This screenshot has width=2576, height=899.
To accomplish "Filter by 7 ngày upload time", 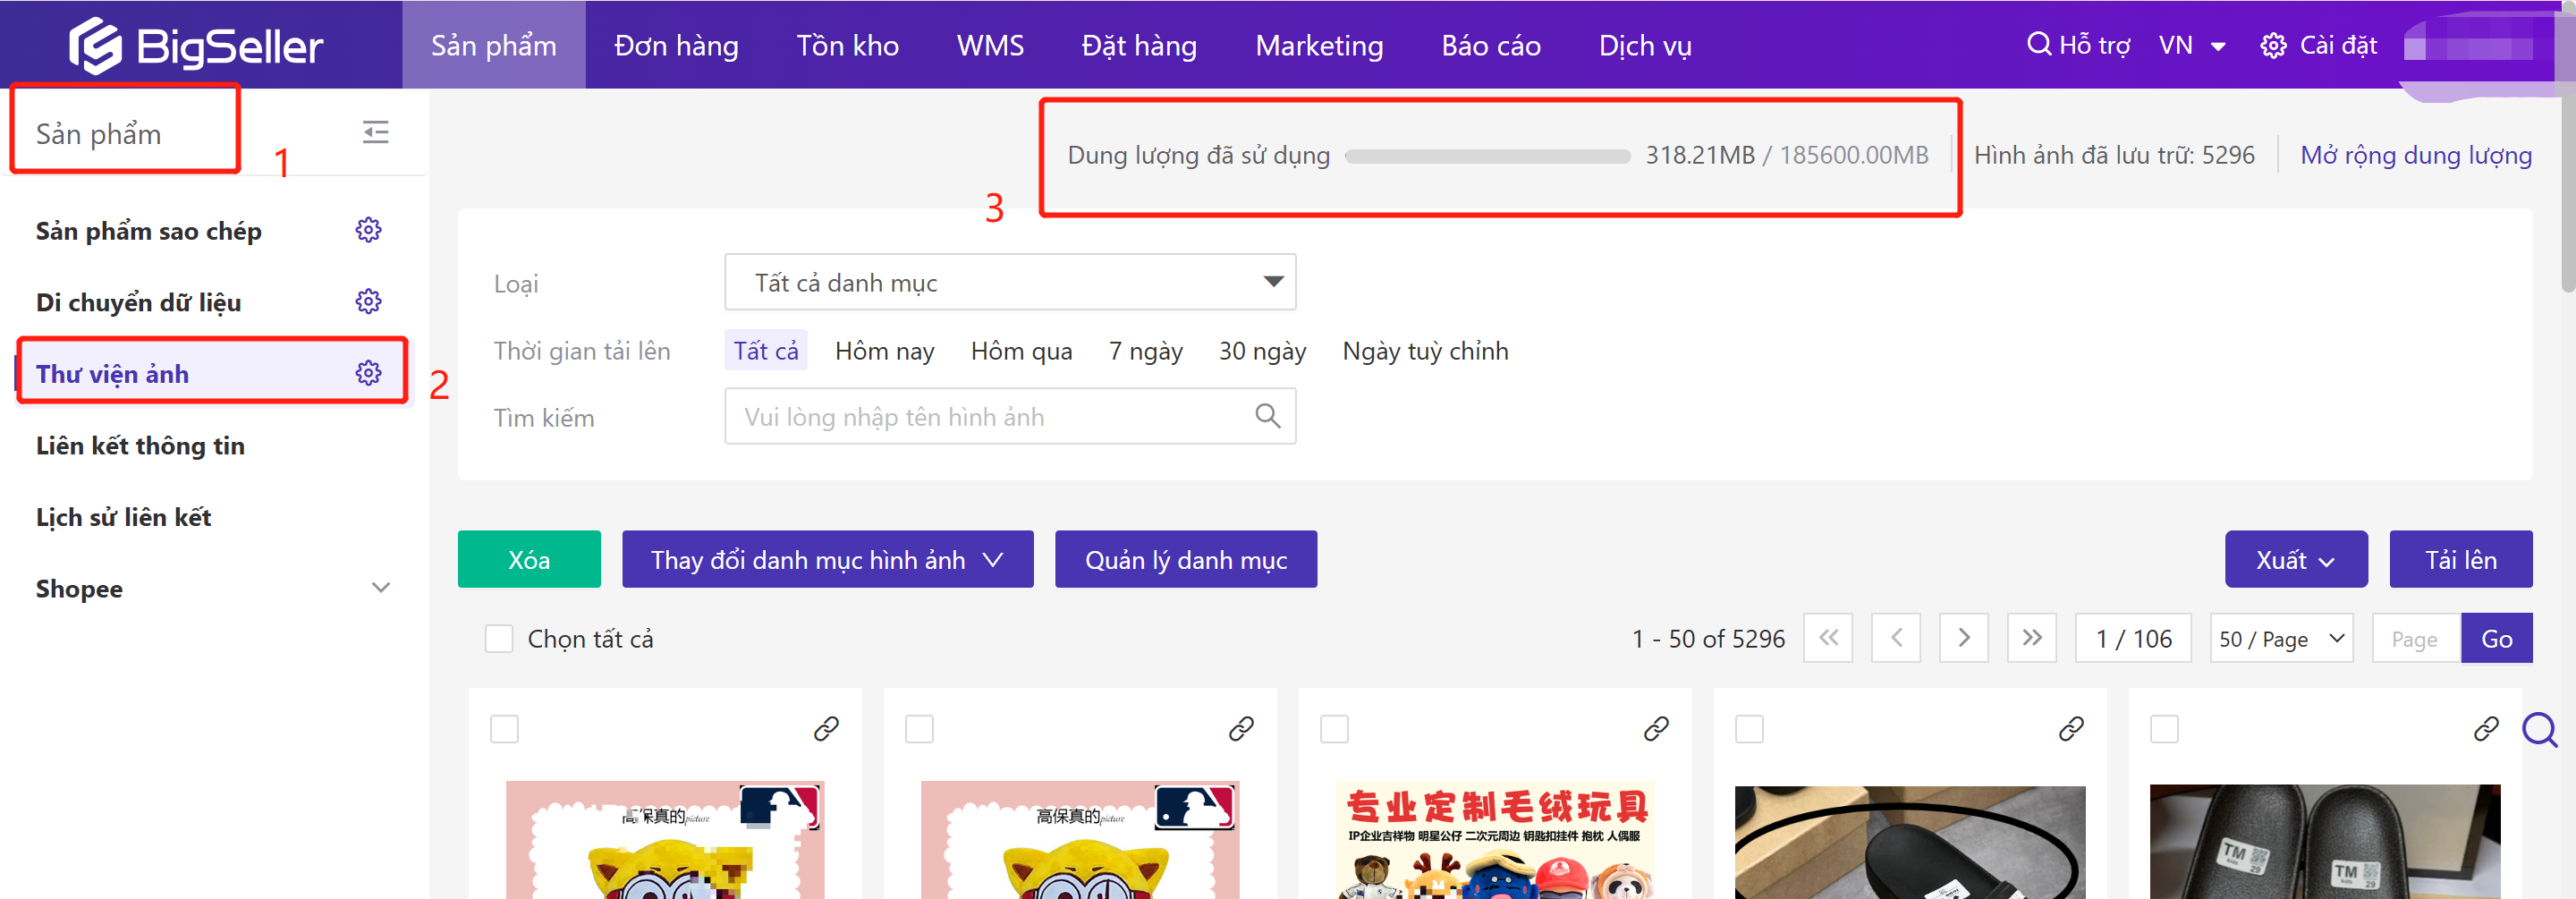I will (1145, 350).
